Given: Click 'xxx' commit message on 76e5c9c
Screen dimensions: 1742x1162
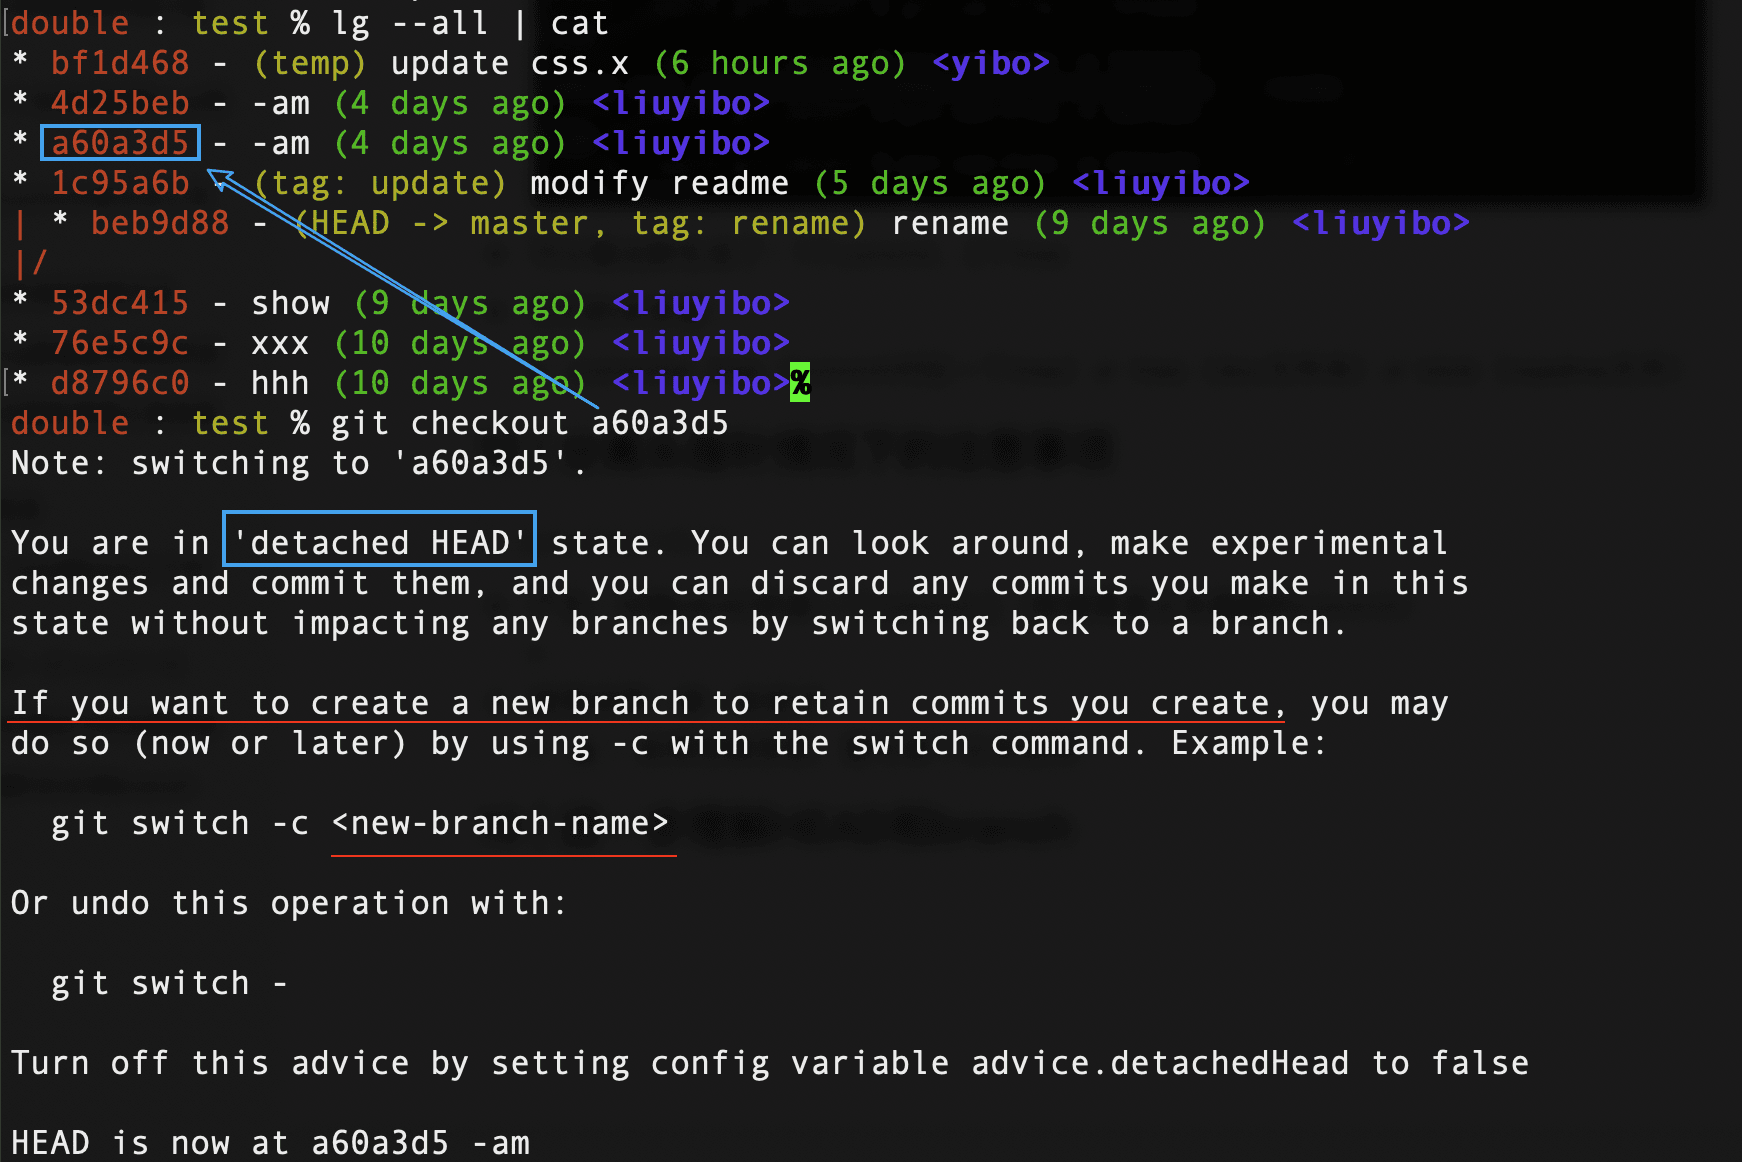Looking at the screenshot, I should pyautogui.click(x=280, y=343).
